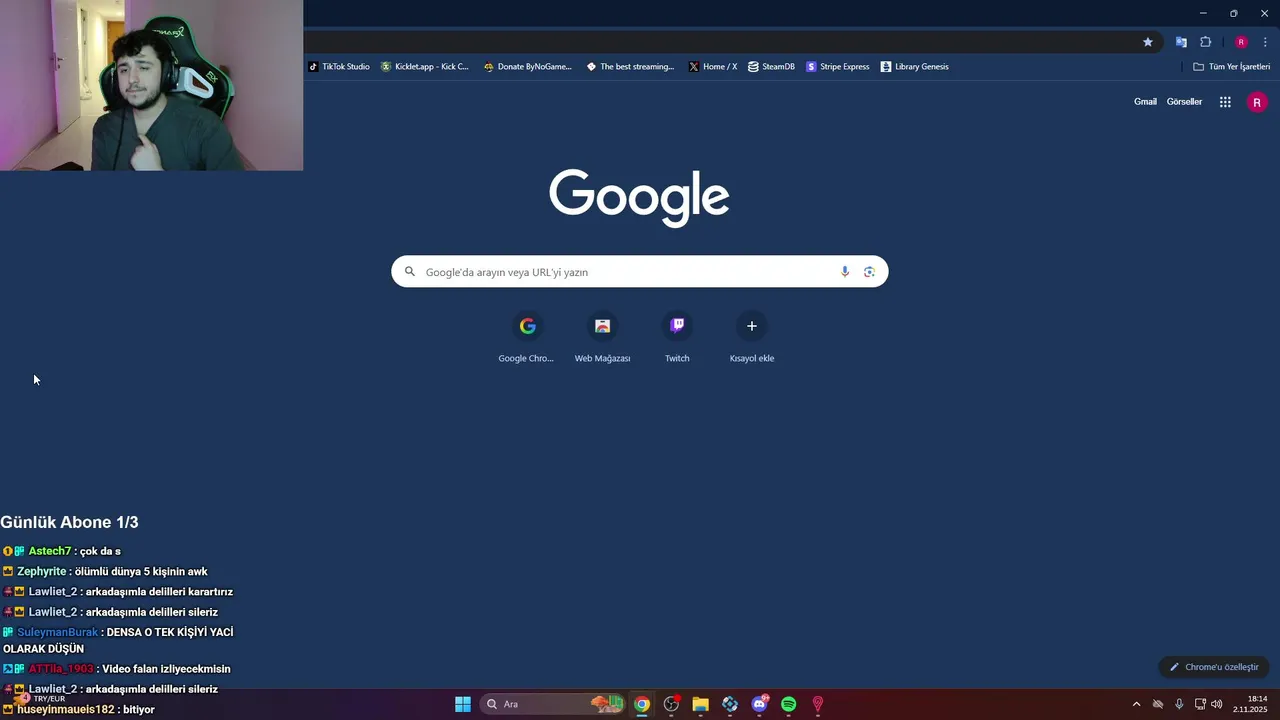Open the Windows Start menu
1280x720 pixels.
coord(463,704)
